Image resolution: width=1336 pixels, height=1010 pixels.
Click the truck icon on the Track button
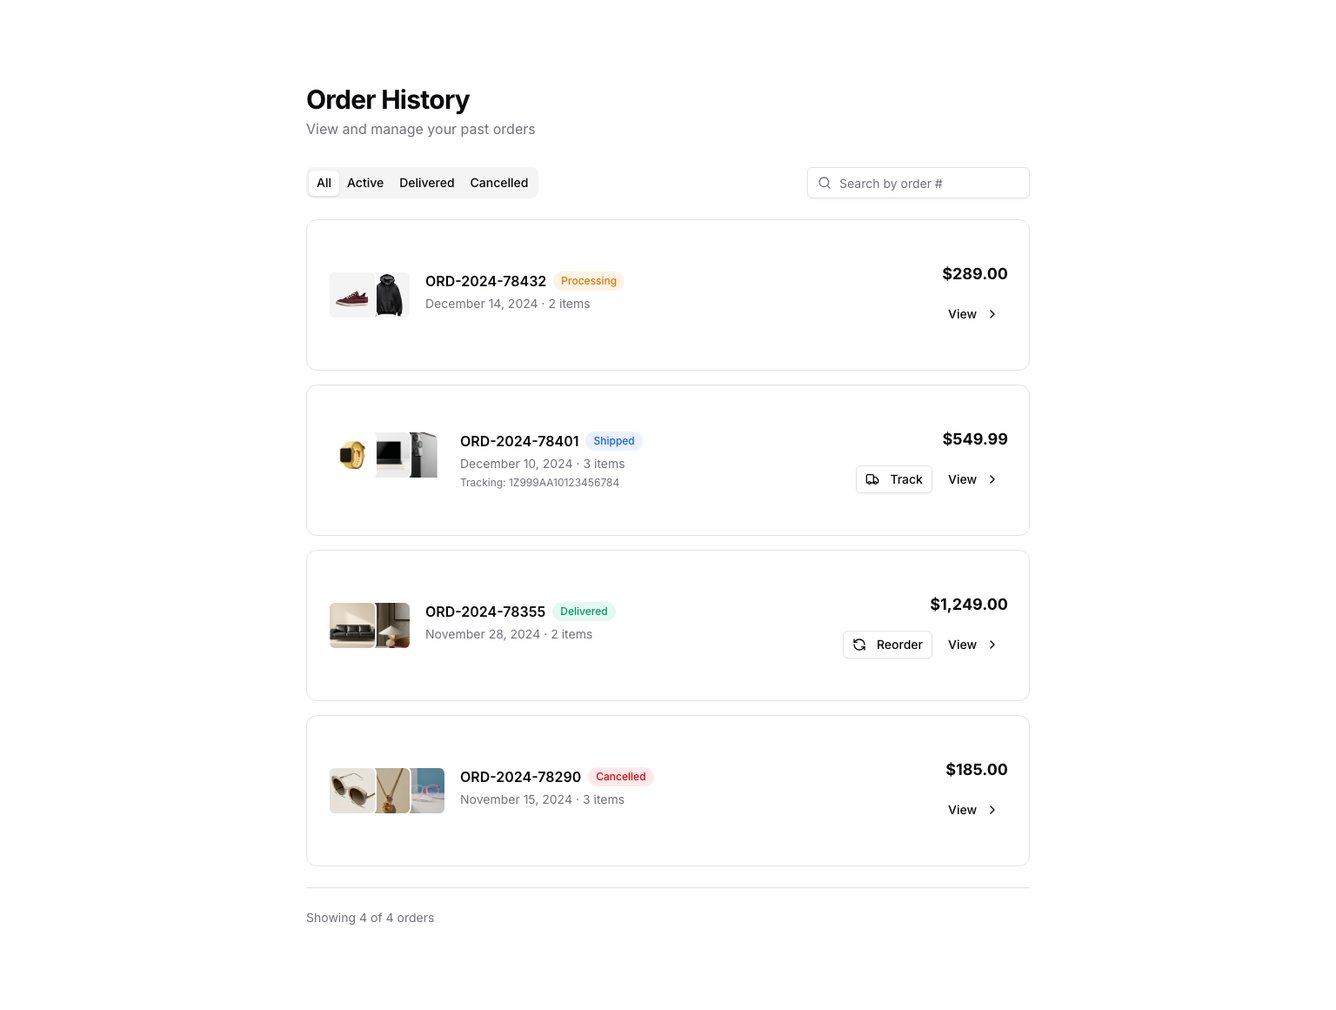pos(873,480)
